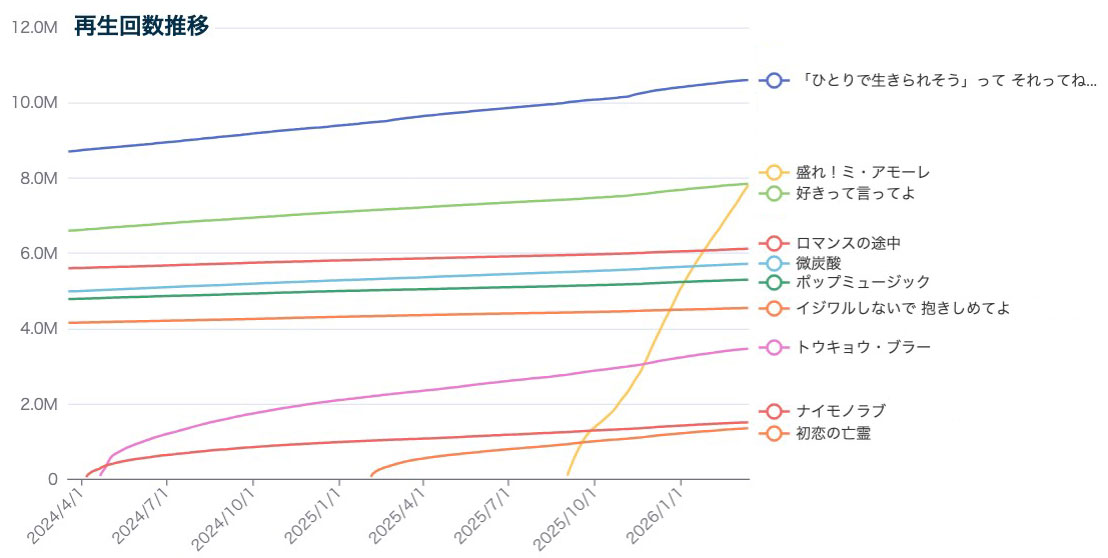Image resolution: width=1108 pixels, height=558 pixels.
Task: Click the 6.0M y-axis label
Action: [37, 254]
